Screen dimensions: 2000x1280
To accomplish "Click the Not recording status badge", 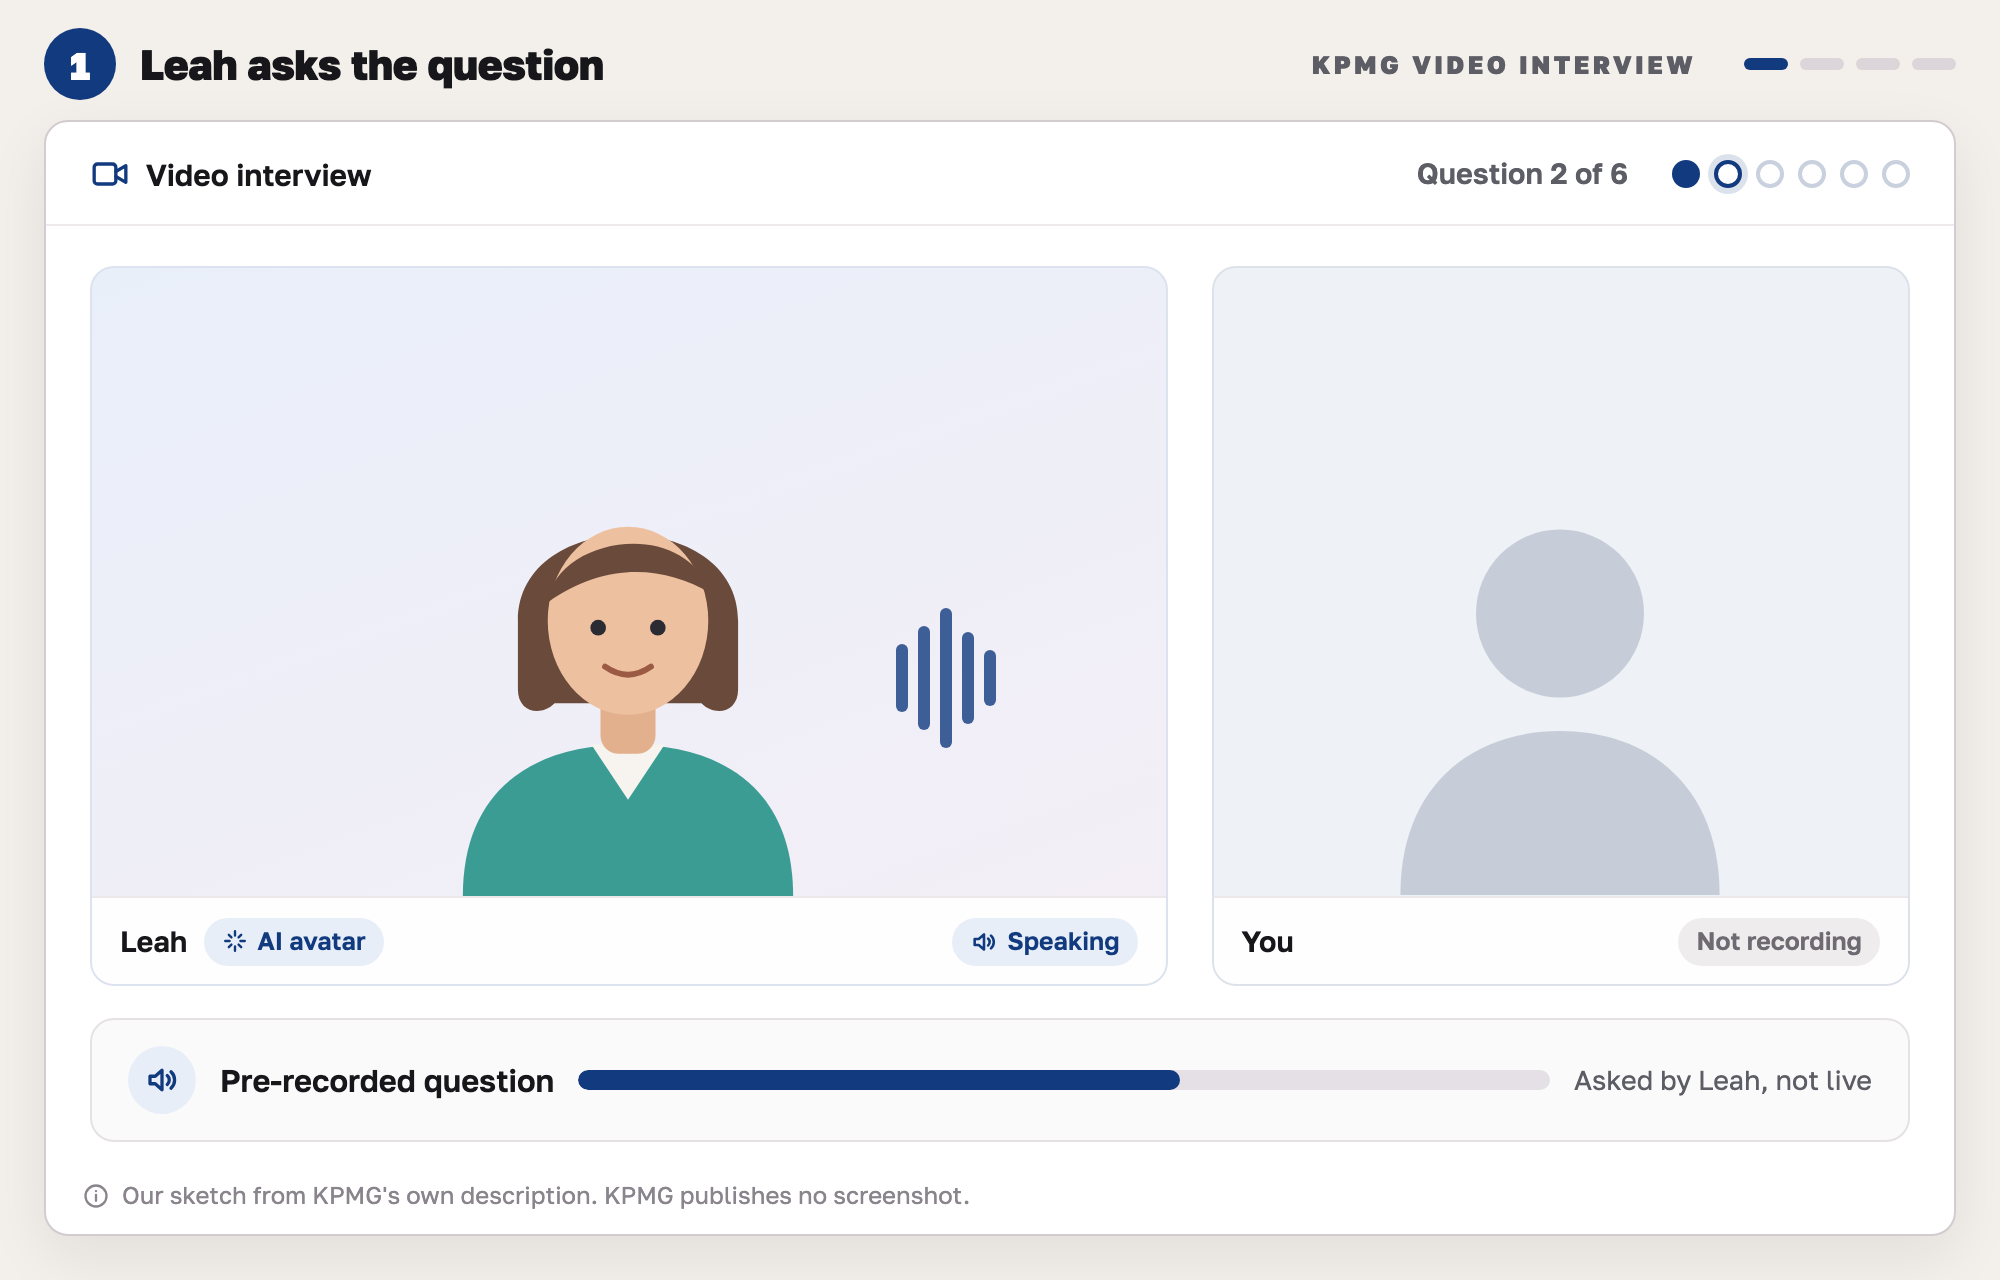I will click(x=1779, y=942).
